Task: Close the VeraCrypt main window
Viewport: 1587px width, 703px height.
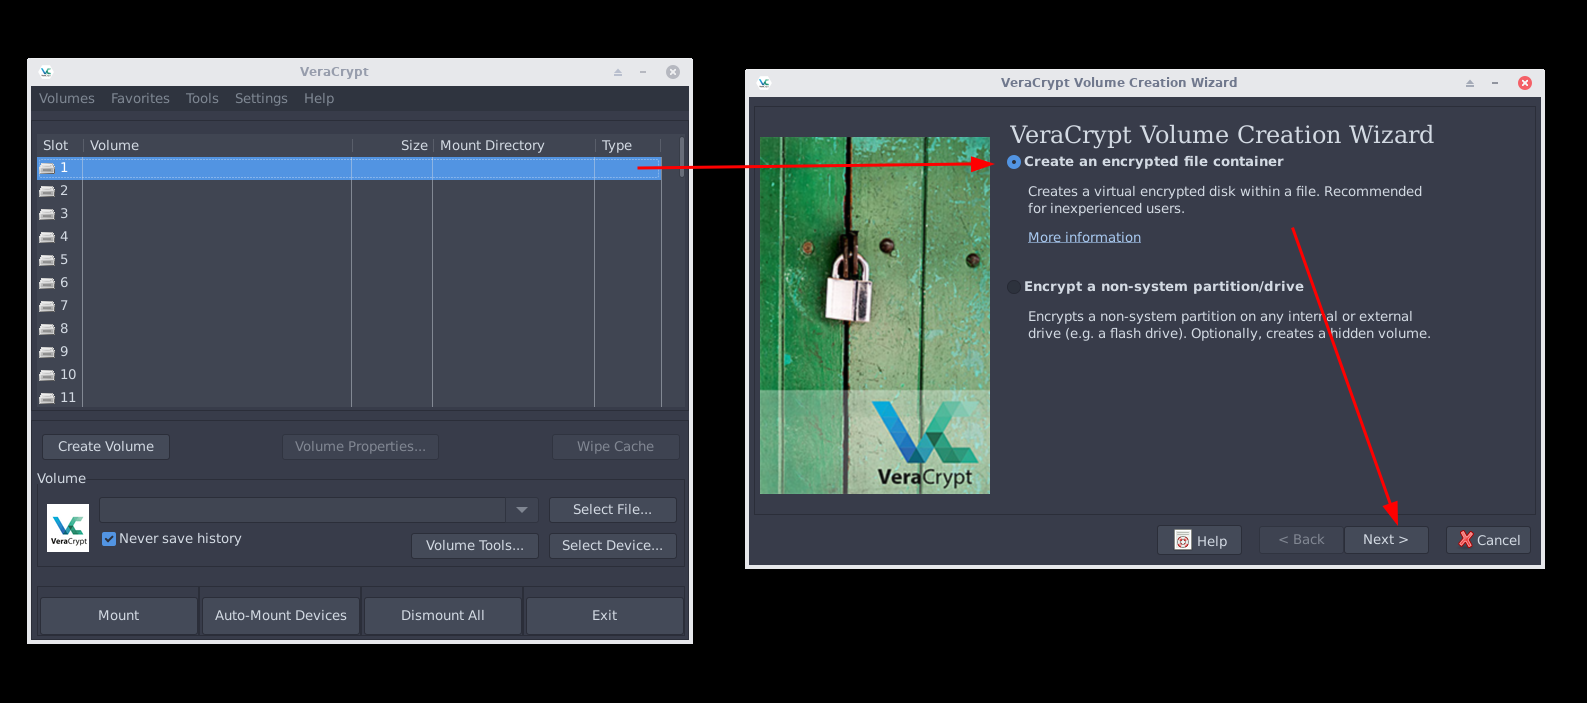Action: point(673,72)
